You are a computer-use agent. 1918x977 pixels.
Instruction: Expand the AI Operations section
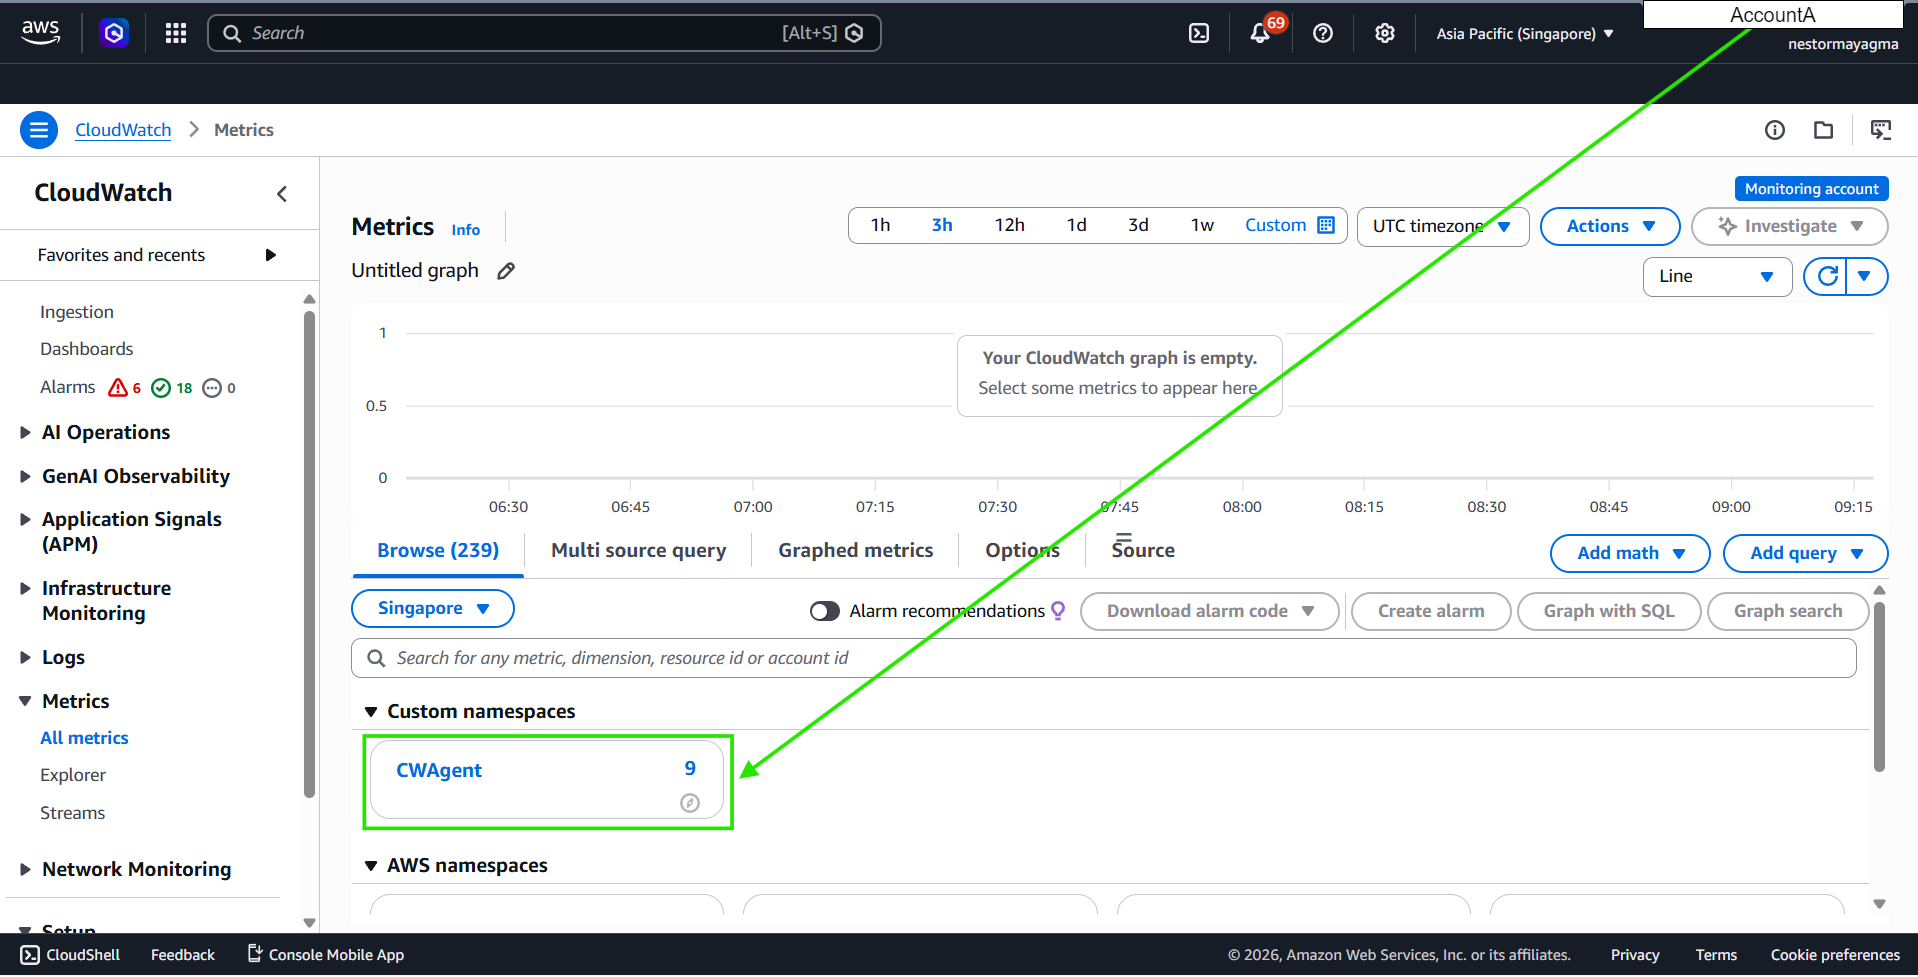(x=25, y=433)
